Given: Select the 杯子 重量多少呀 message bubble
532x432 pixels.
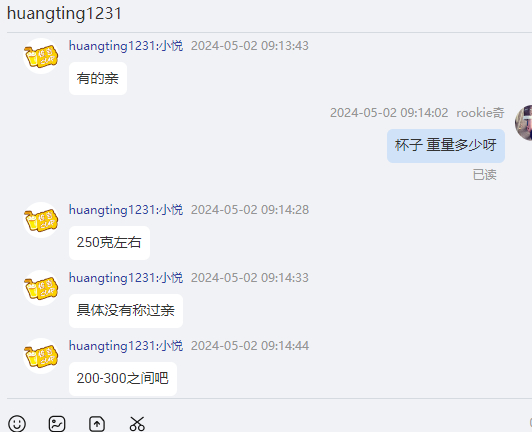Looking at the screenshot, I should tap(446, 146).
